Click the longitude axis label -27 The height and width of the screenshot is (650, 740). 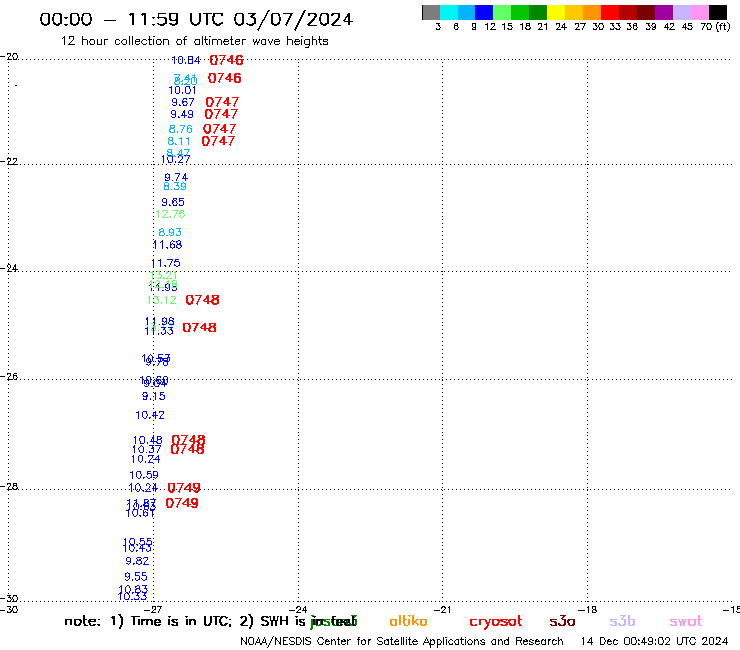click(x=153, y=610)
